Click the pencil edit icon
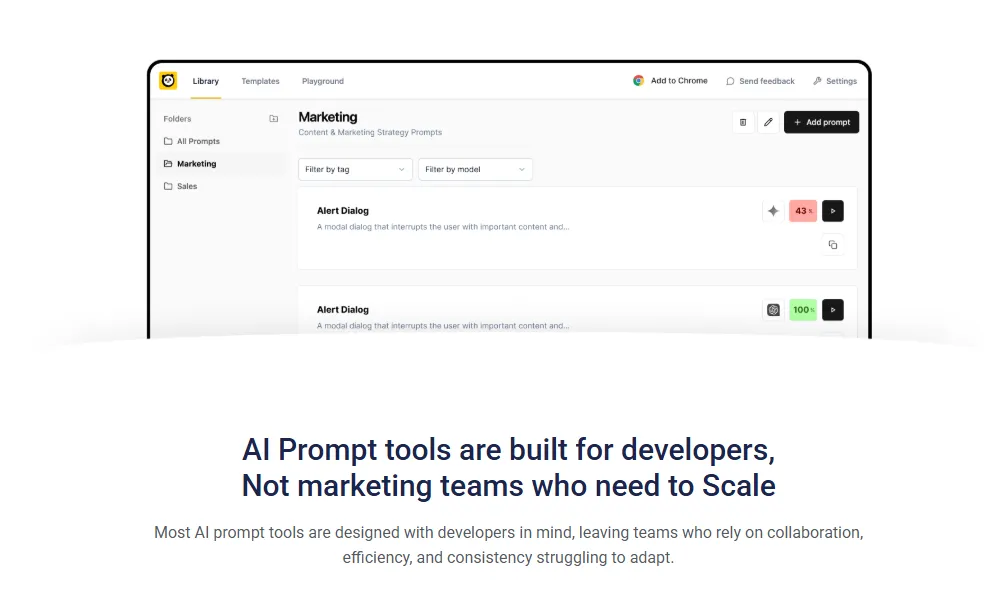Viewport: 987px width, 593px height. tap(768, 122)
